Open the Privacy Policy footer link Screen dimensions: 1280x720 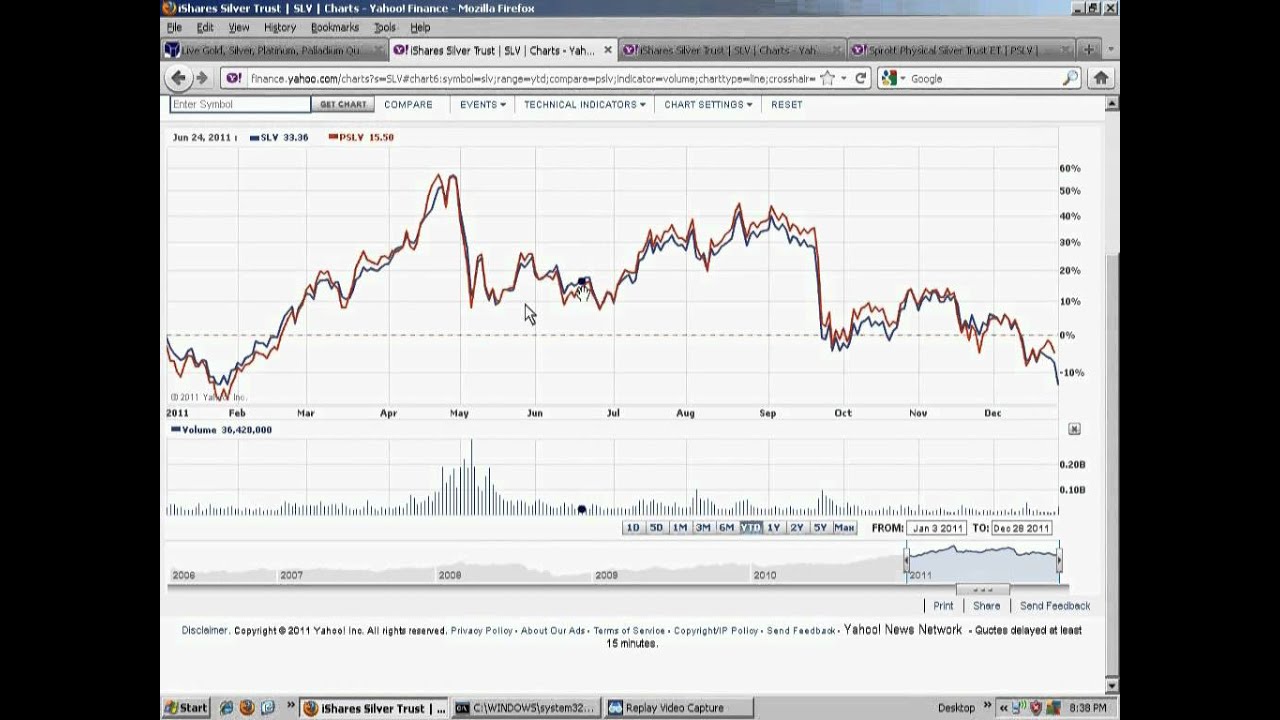482,631
